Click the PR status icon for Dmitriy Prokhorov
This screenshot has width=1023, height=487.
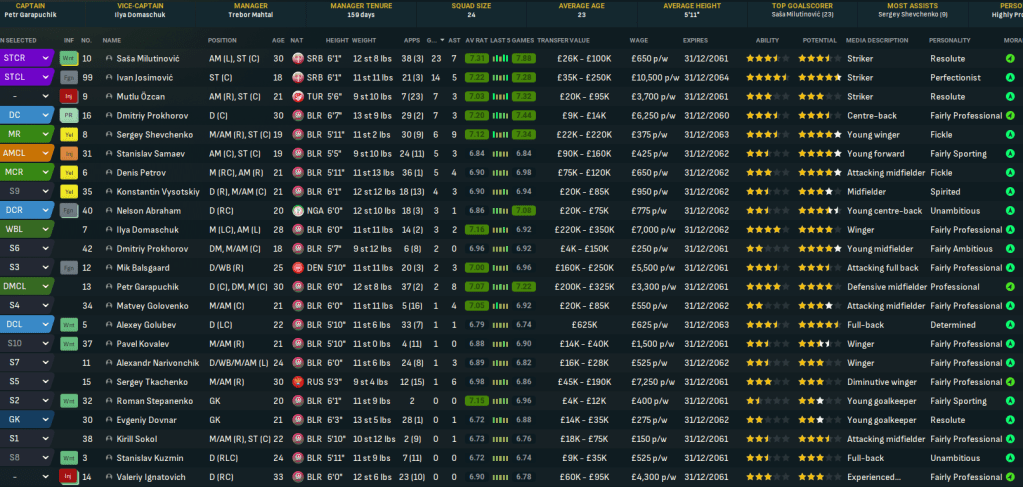(69, 116)
